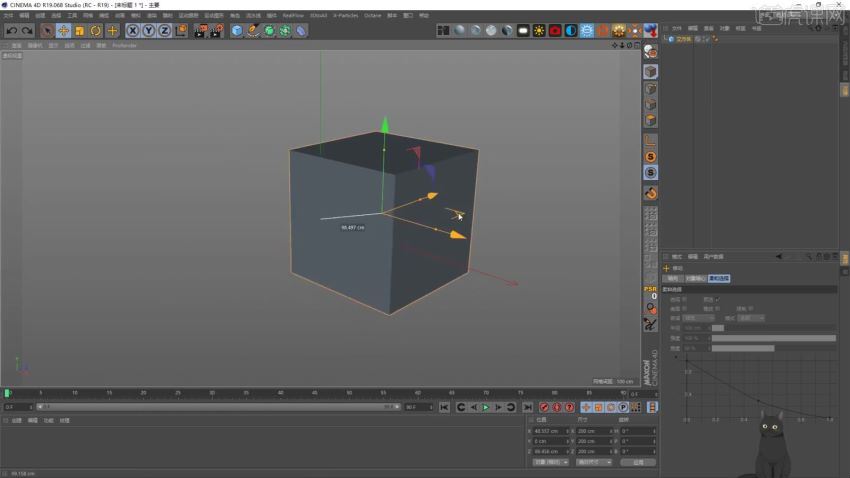Click the Strength slider bar
Image resolution: width=850 pixels, height=478 pixels.
coord(774,338)
